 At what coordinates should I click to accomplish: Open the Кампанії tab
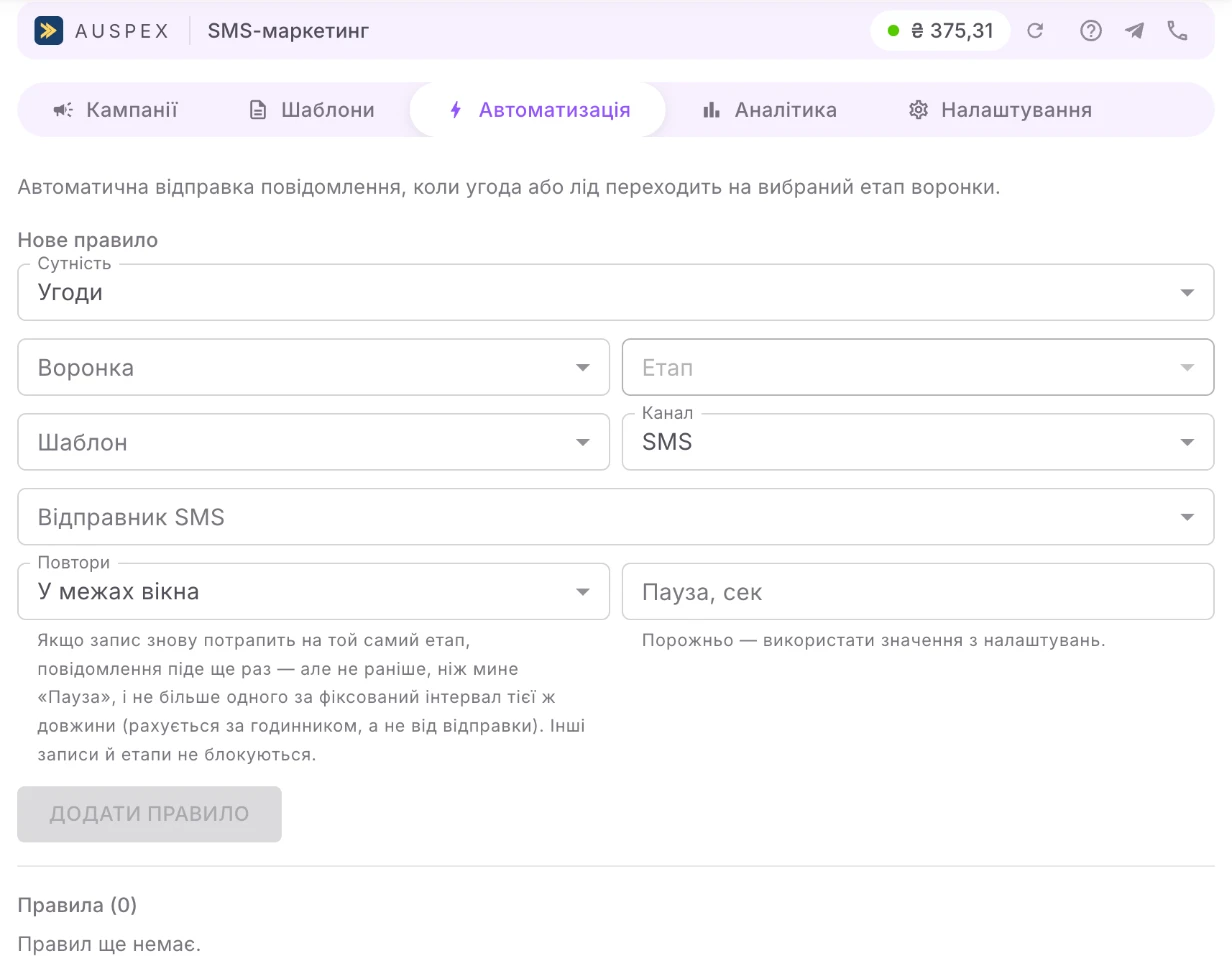point(116,110)
